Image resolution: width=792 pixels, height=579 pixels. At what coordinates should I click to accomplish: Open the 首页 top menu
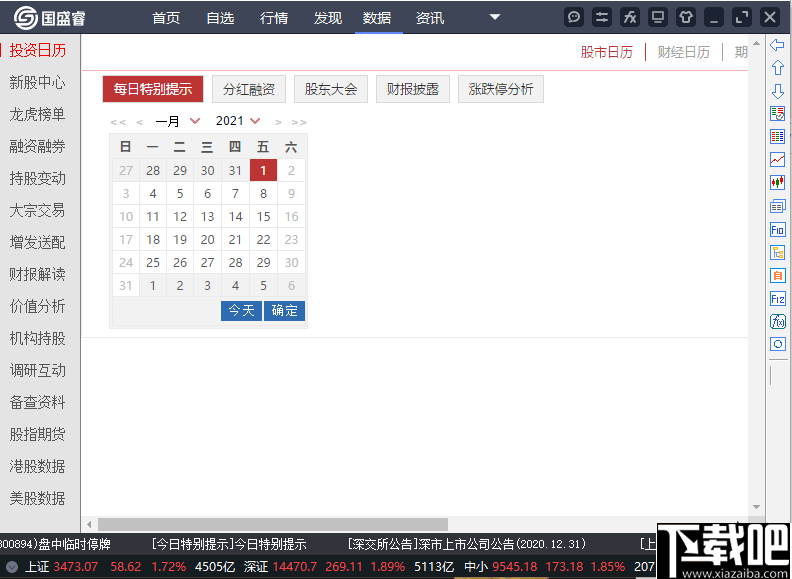tap(166, 18)
